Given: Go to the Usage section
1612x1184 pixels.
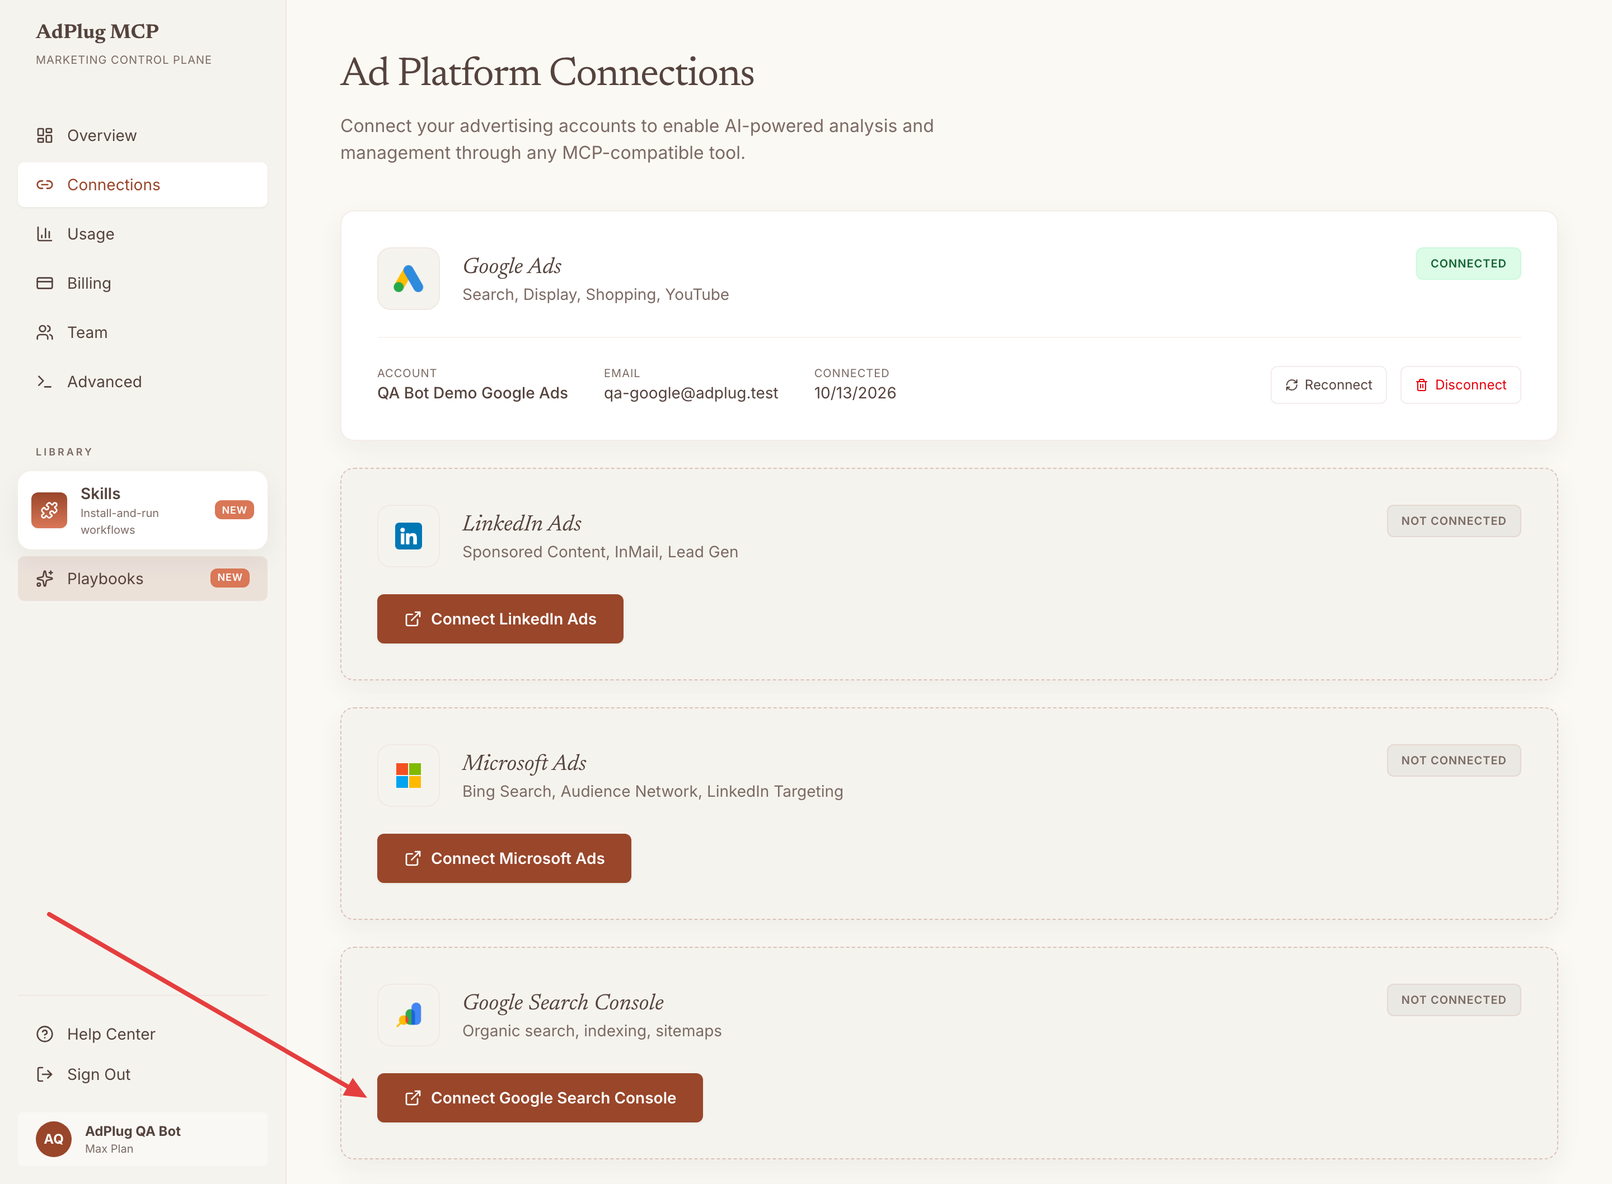Looking at the screenshot, I should pyautogui.click(x=142, y=234).
